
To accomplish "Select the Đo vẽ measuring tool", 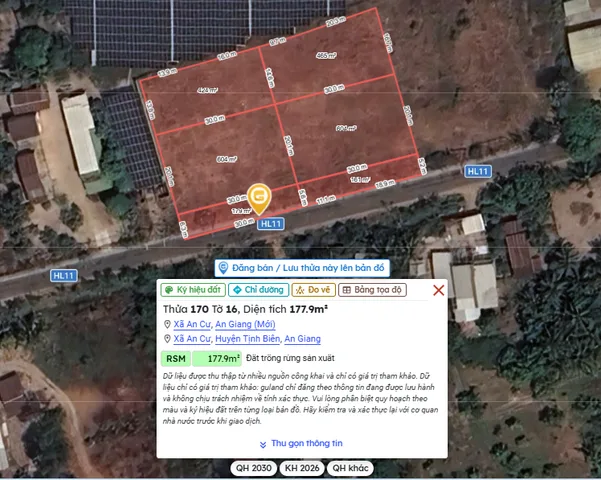I will pyautogui.click(x=314, y=290).
